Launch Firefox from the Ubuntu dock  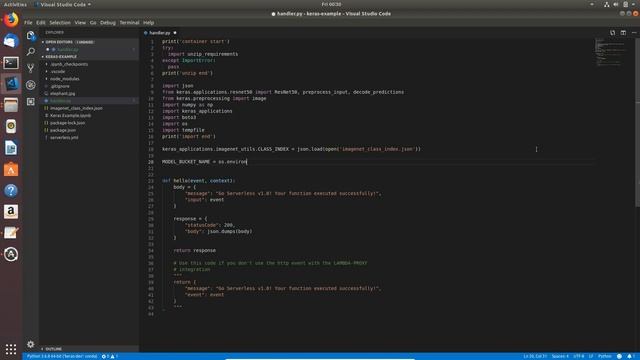tap(11, 20)
